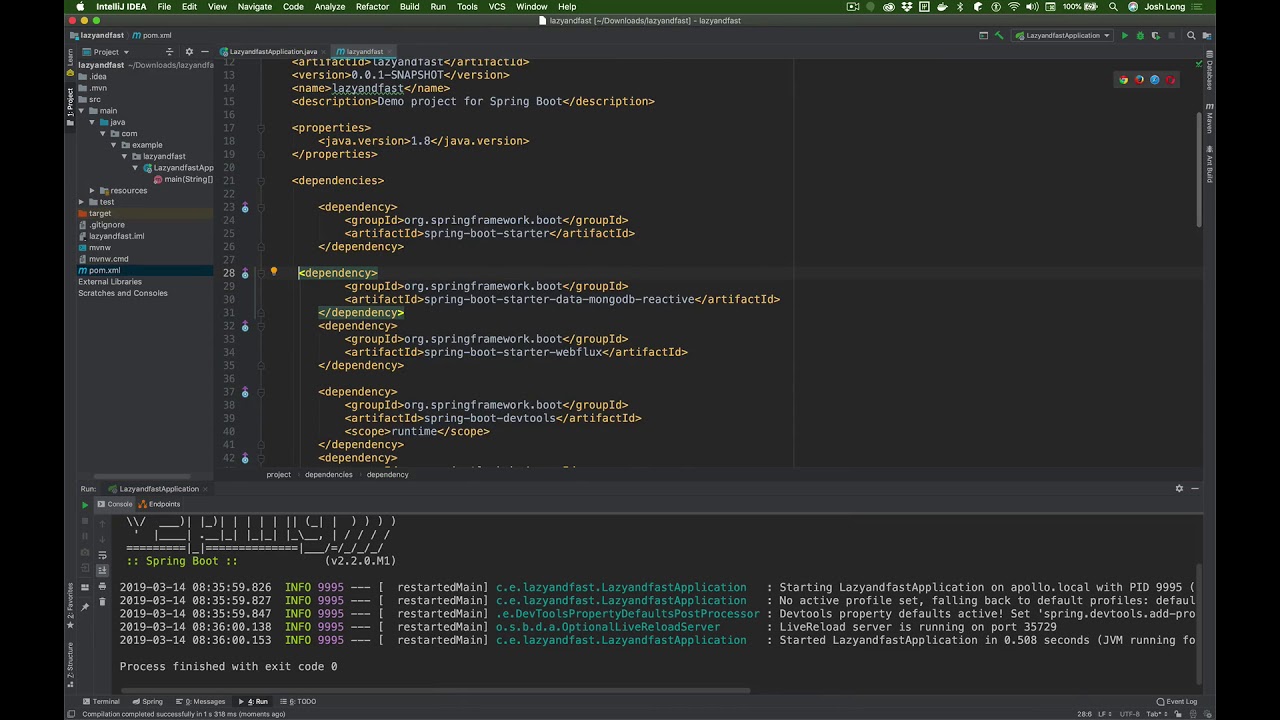Image resolution: width=1280 pixels, height=720 pixels.
Task: Select the target folder in project tree
Action: click(100, 213)
